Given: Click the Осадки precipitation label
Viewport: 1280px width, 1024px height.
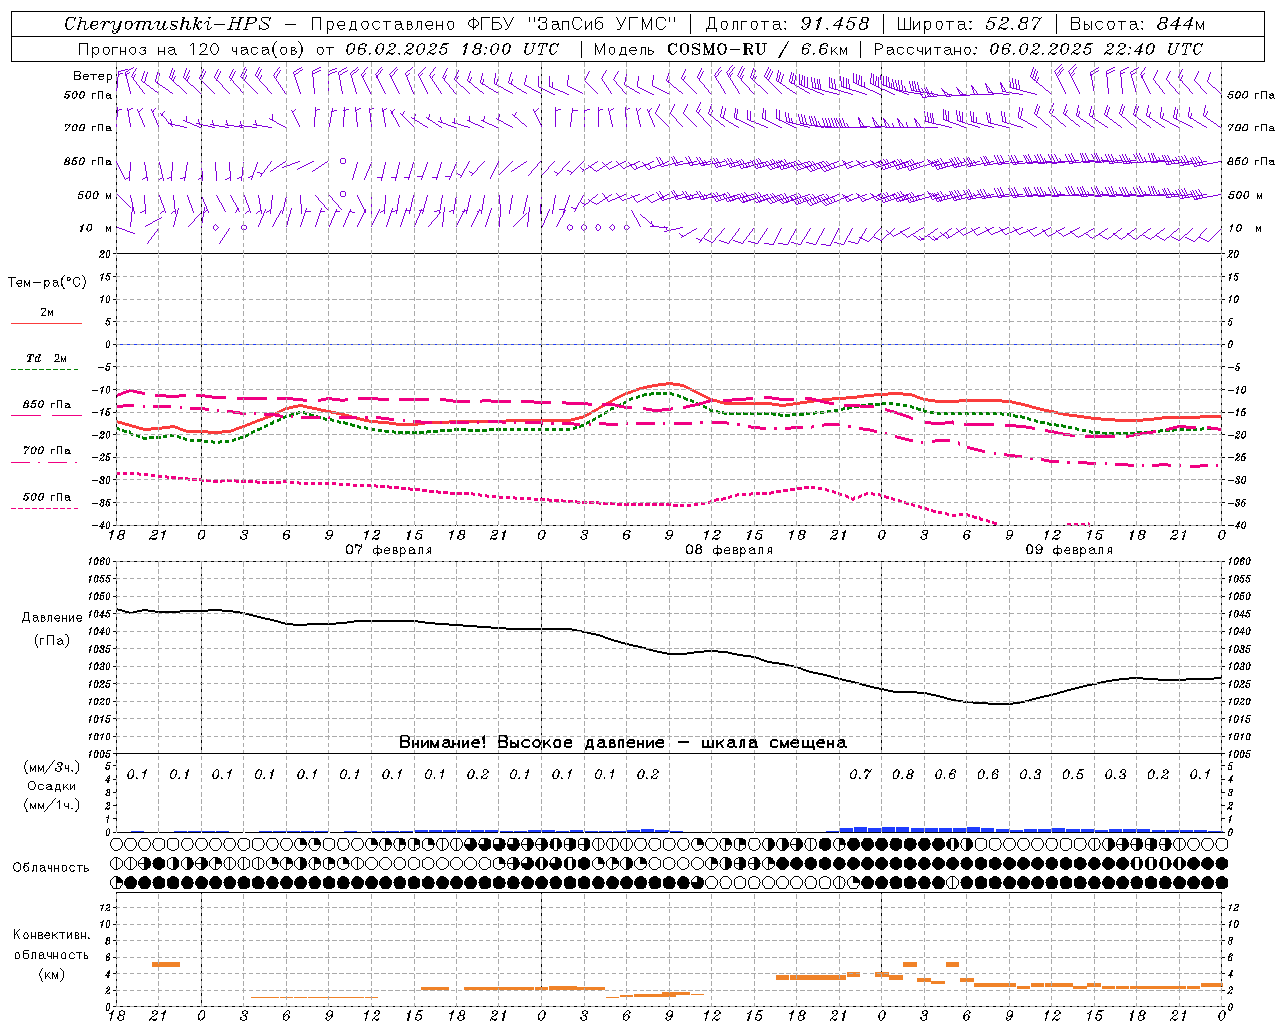Looking at the screenshot, I should [52, 786].
